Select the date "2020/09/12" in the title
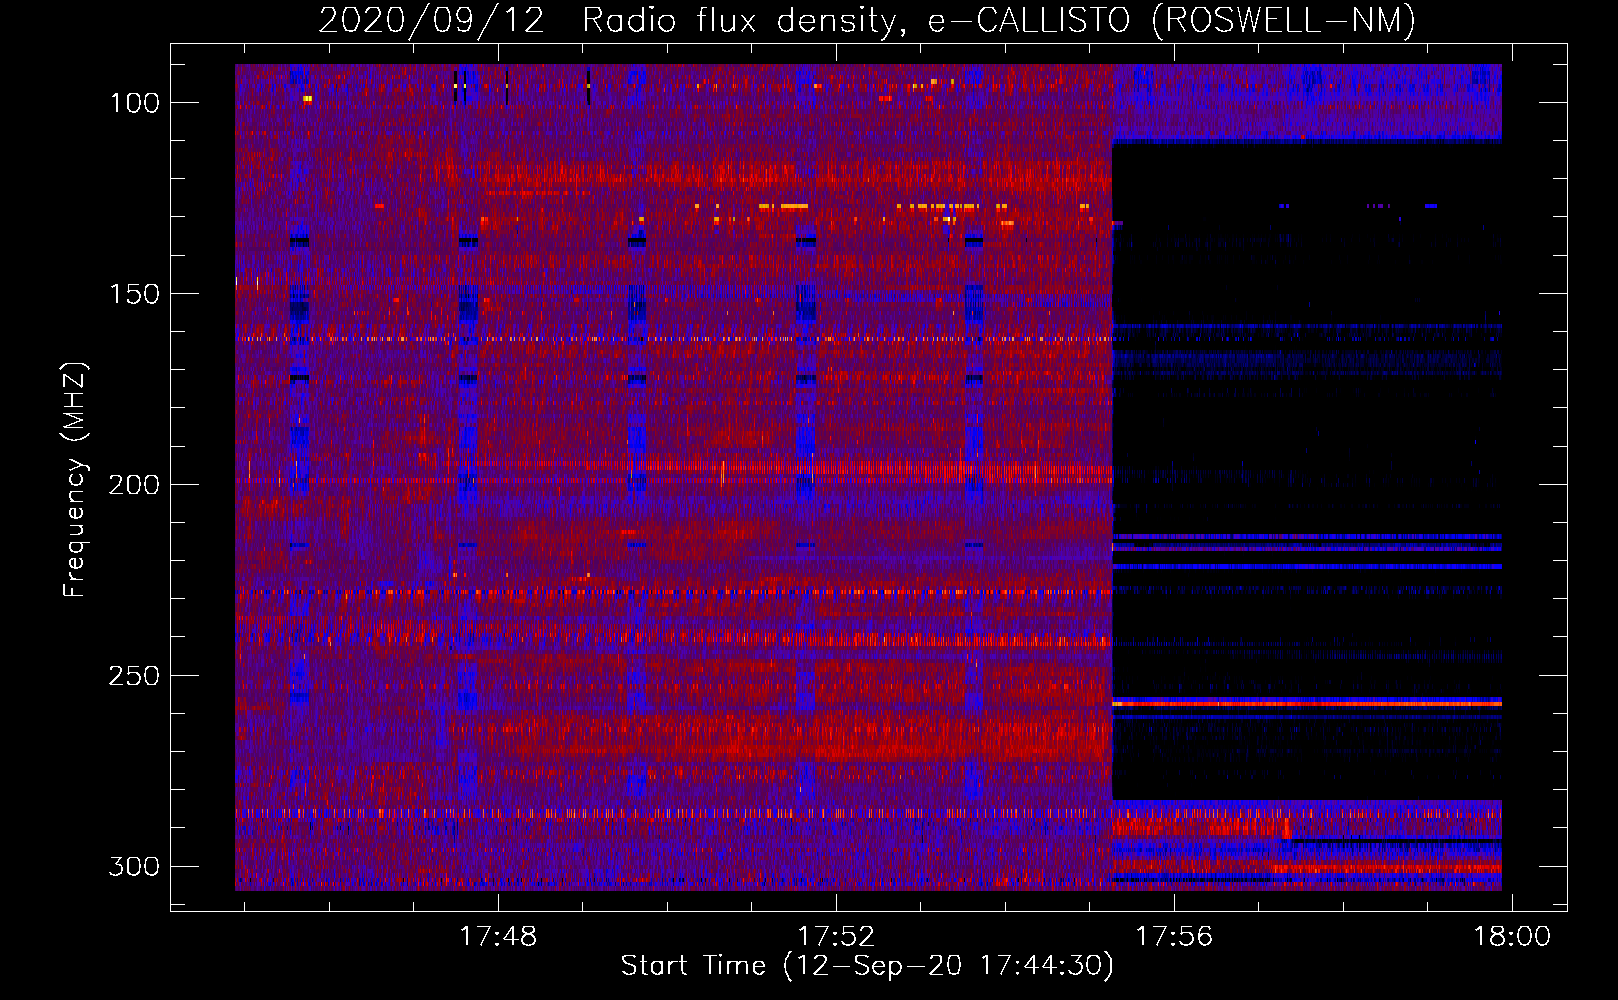The width and height of the screenshot is (1618, 1000). point(432,20)
